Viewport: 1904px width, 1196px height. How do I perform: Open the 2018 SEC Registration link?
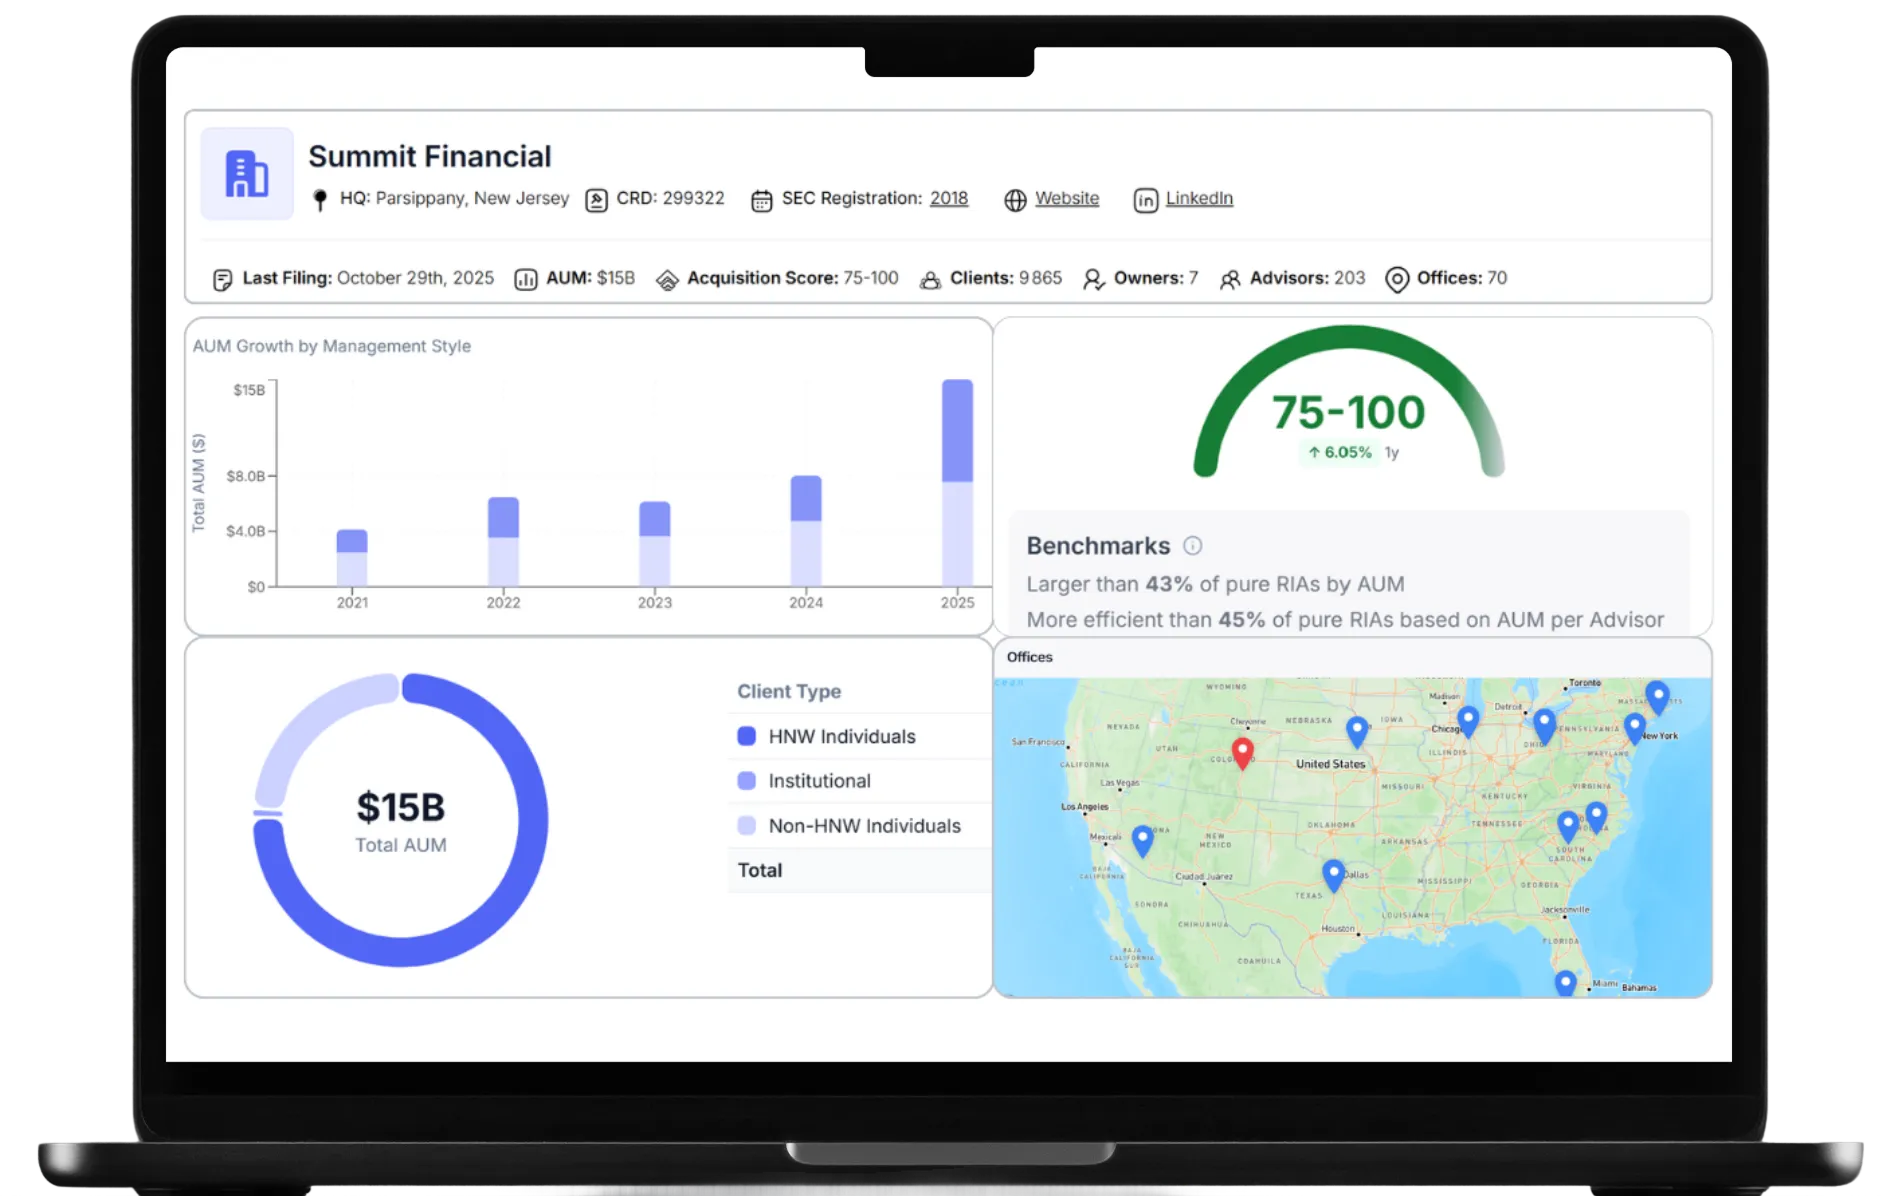point(949,198)
